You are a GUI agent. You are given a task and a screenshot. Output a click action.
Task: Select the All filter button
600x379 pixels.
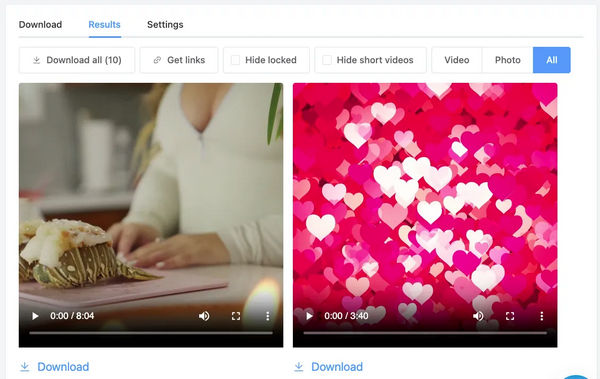(551, 60)
